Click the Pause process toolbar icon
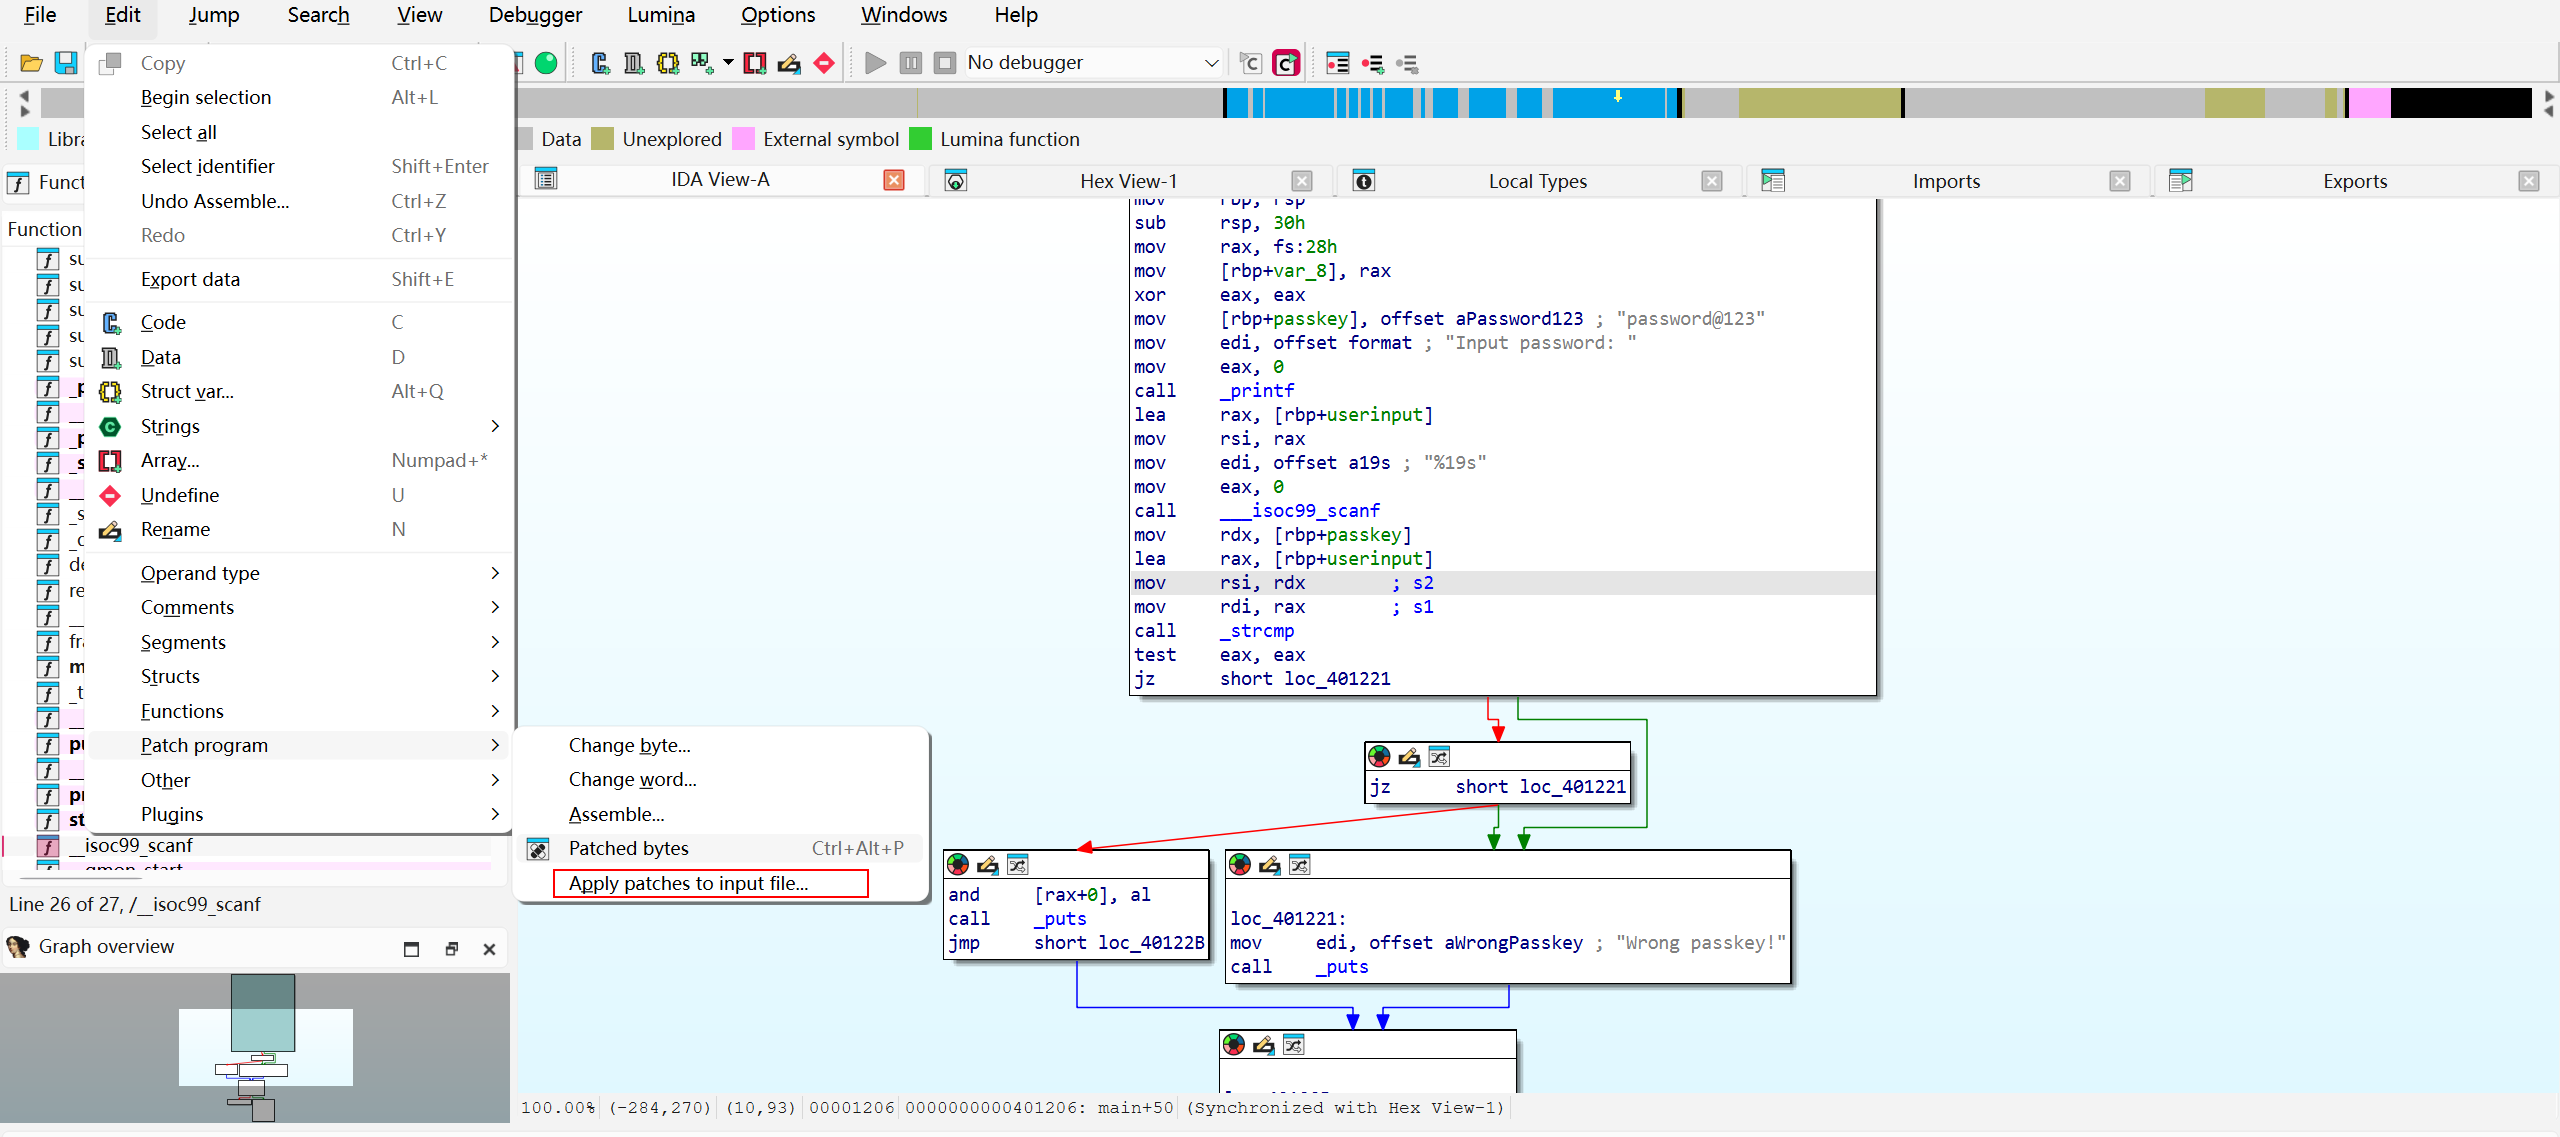This screenshot has width=2560, height=1137. click(910, 63)
